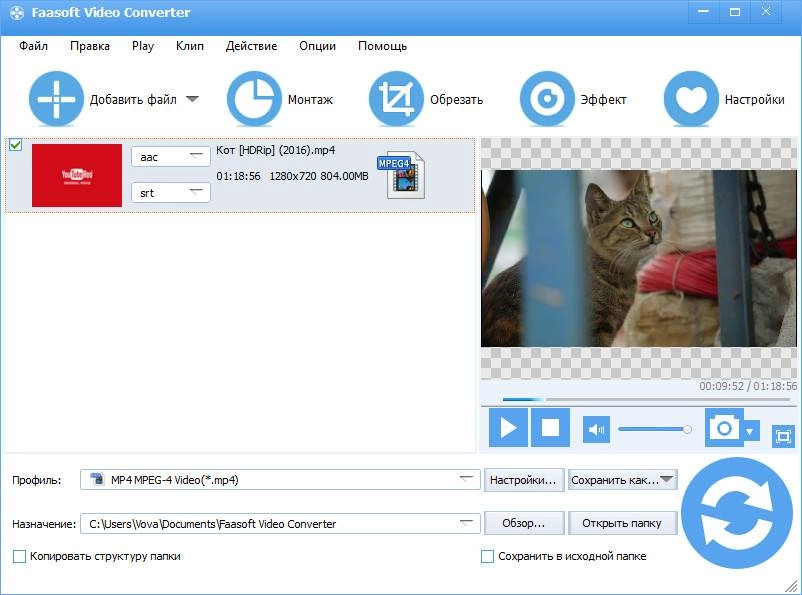Click the Добавить файл plus icon
Screen dimensions: 802x595
[56, 99]
